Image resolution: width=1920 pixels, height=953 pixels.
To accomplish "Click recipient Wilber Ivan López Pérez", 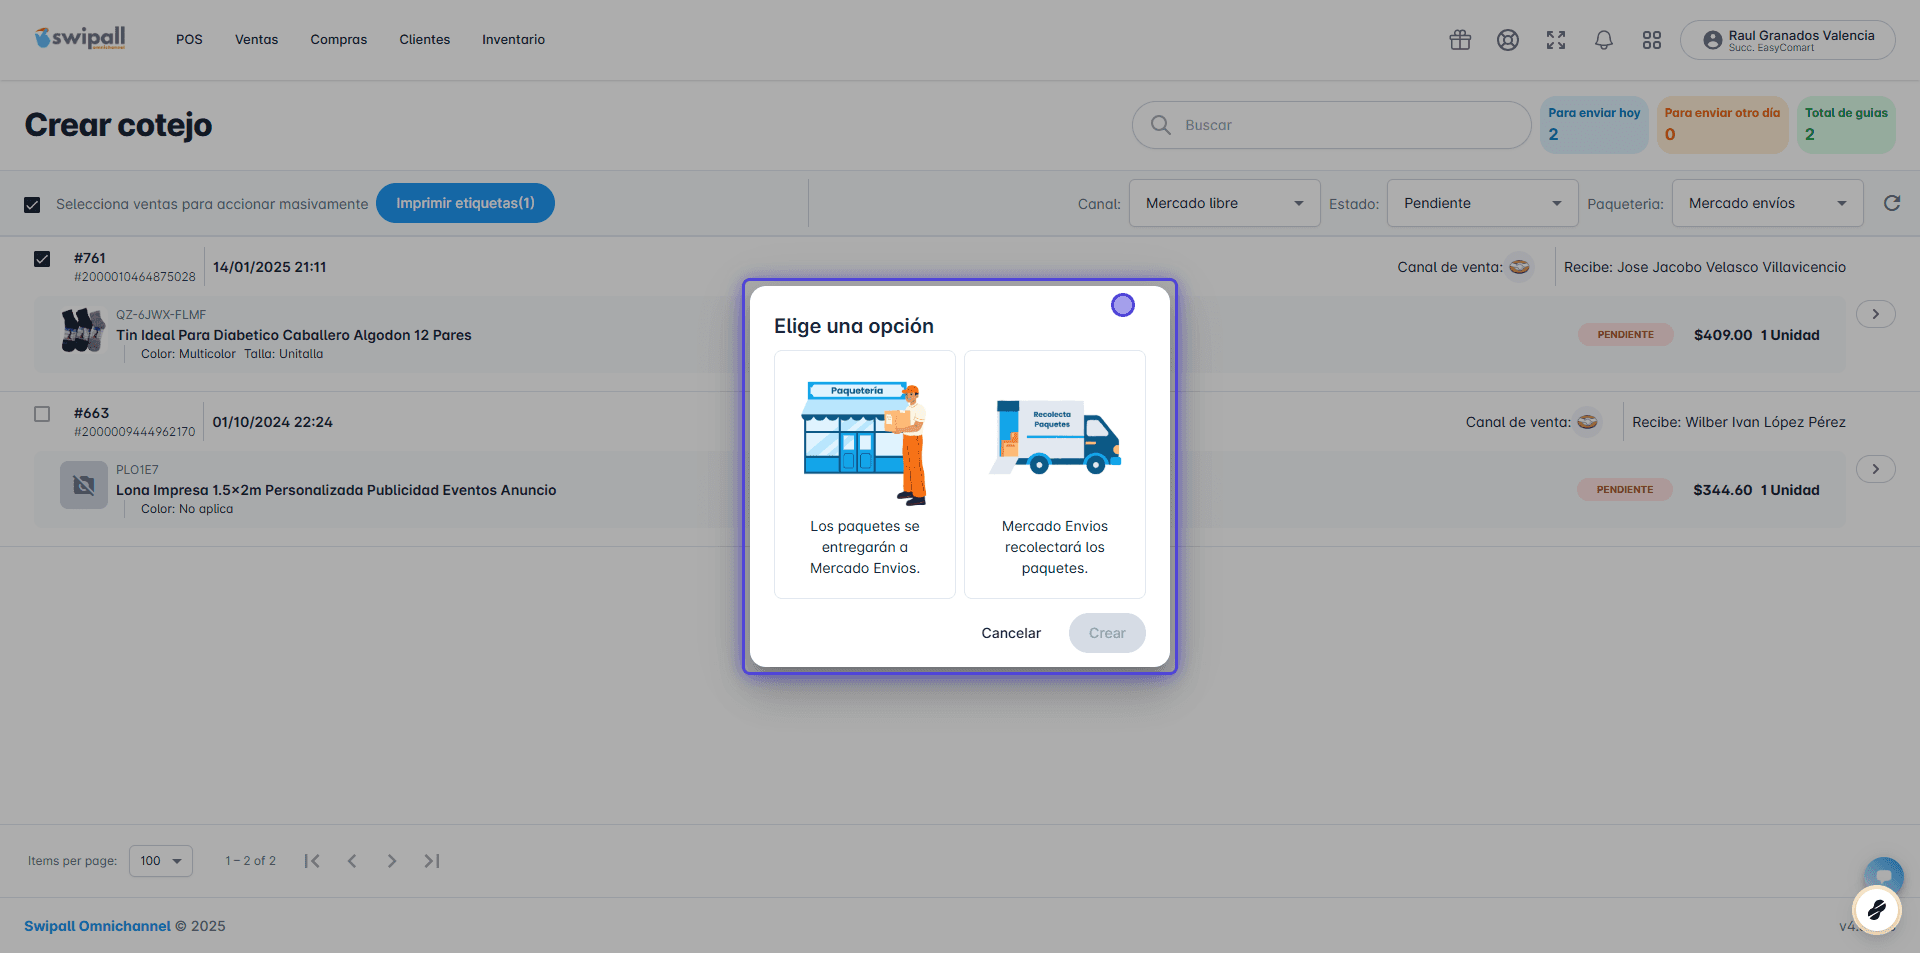I will [1766, 422].
